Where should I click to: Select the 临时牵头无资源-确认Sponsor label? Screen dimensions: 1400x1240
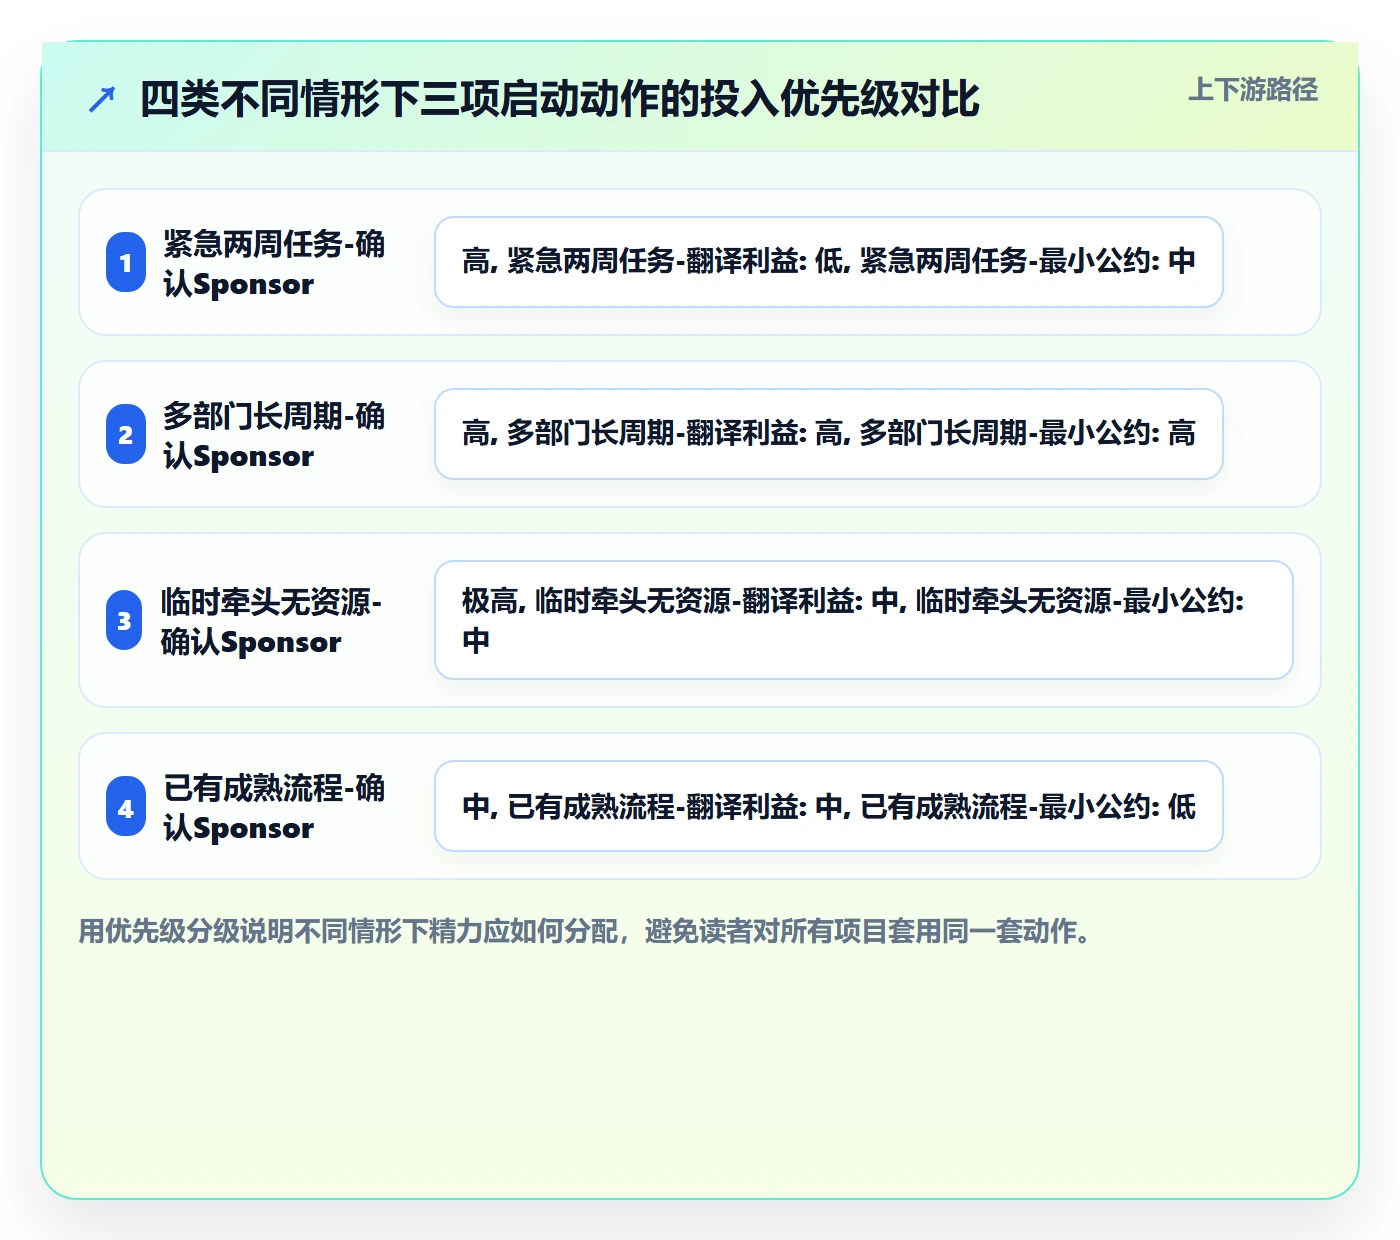(x=271, y=621)
